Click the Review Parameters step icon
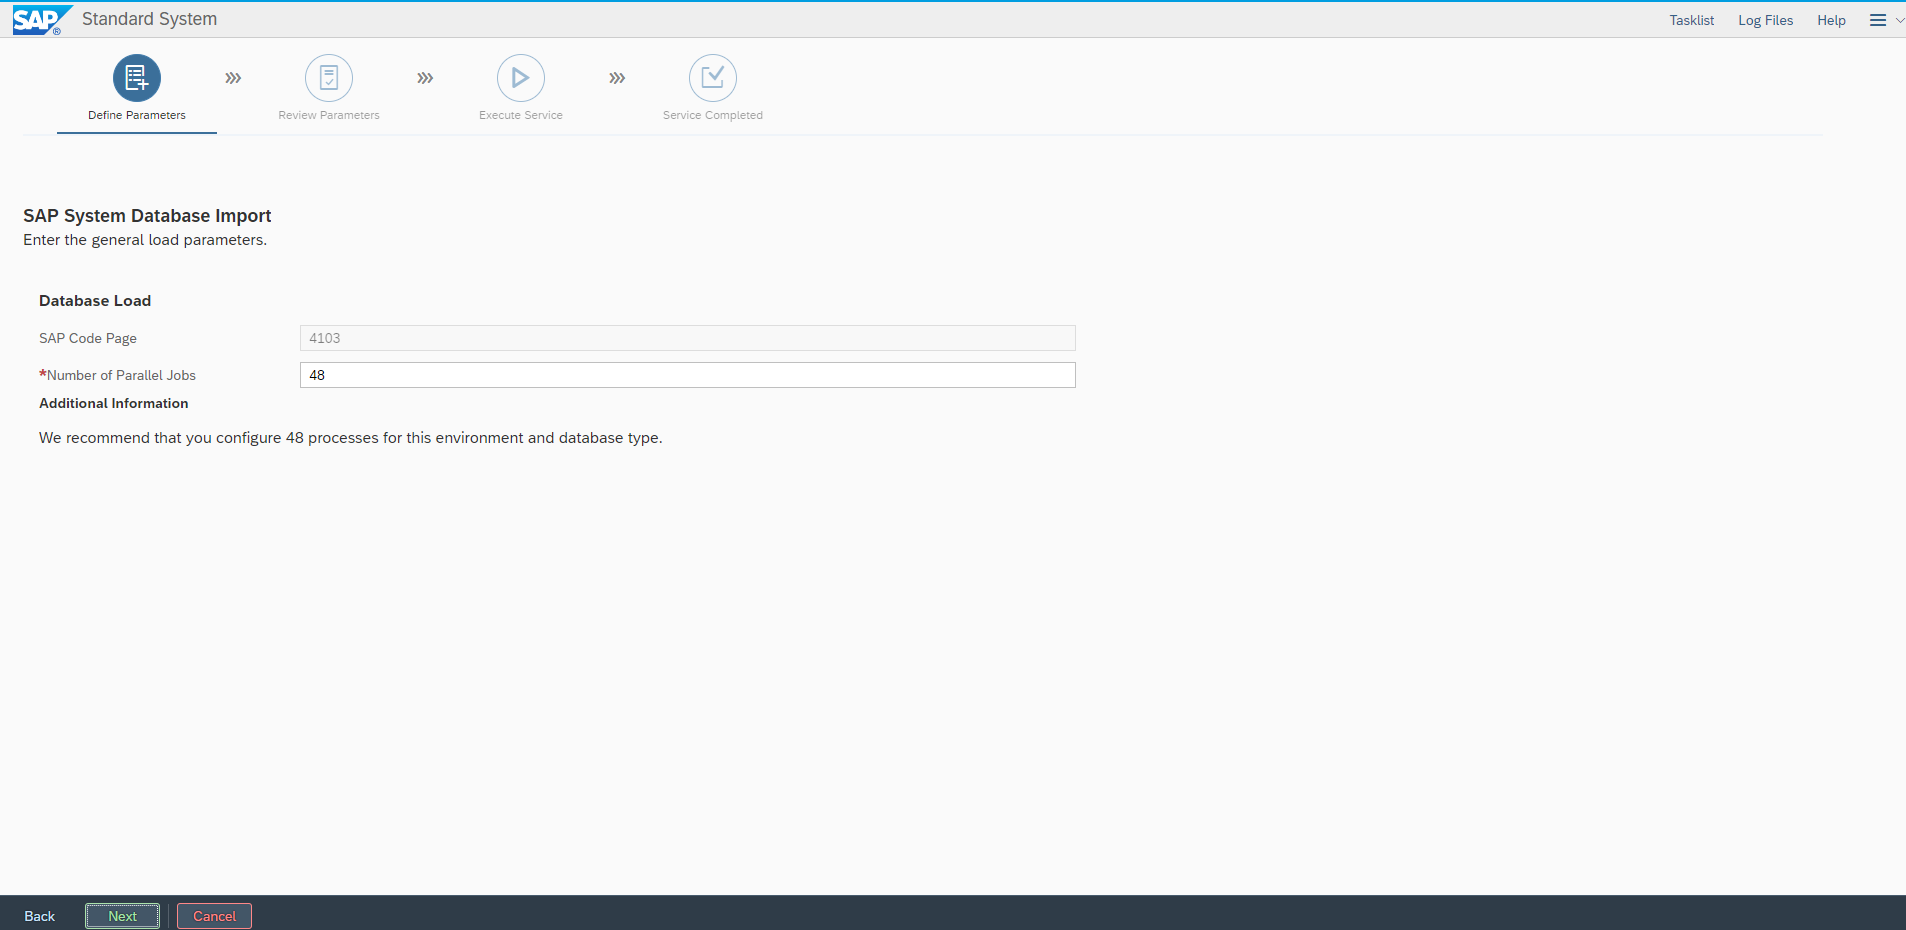Viewport: 1906px width, 930px height. click(329, 78)
